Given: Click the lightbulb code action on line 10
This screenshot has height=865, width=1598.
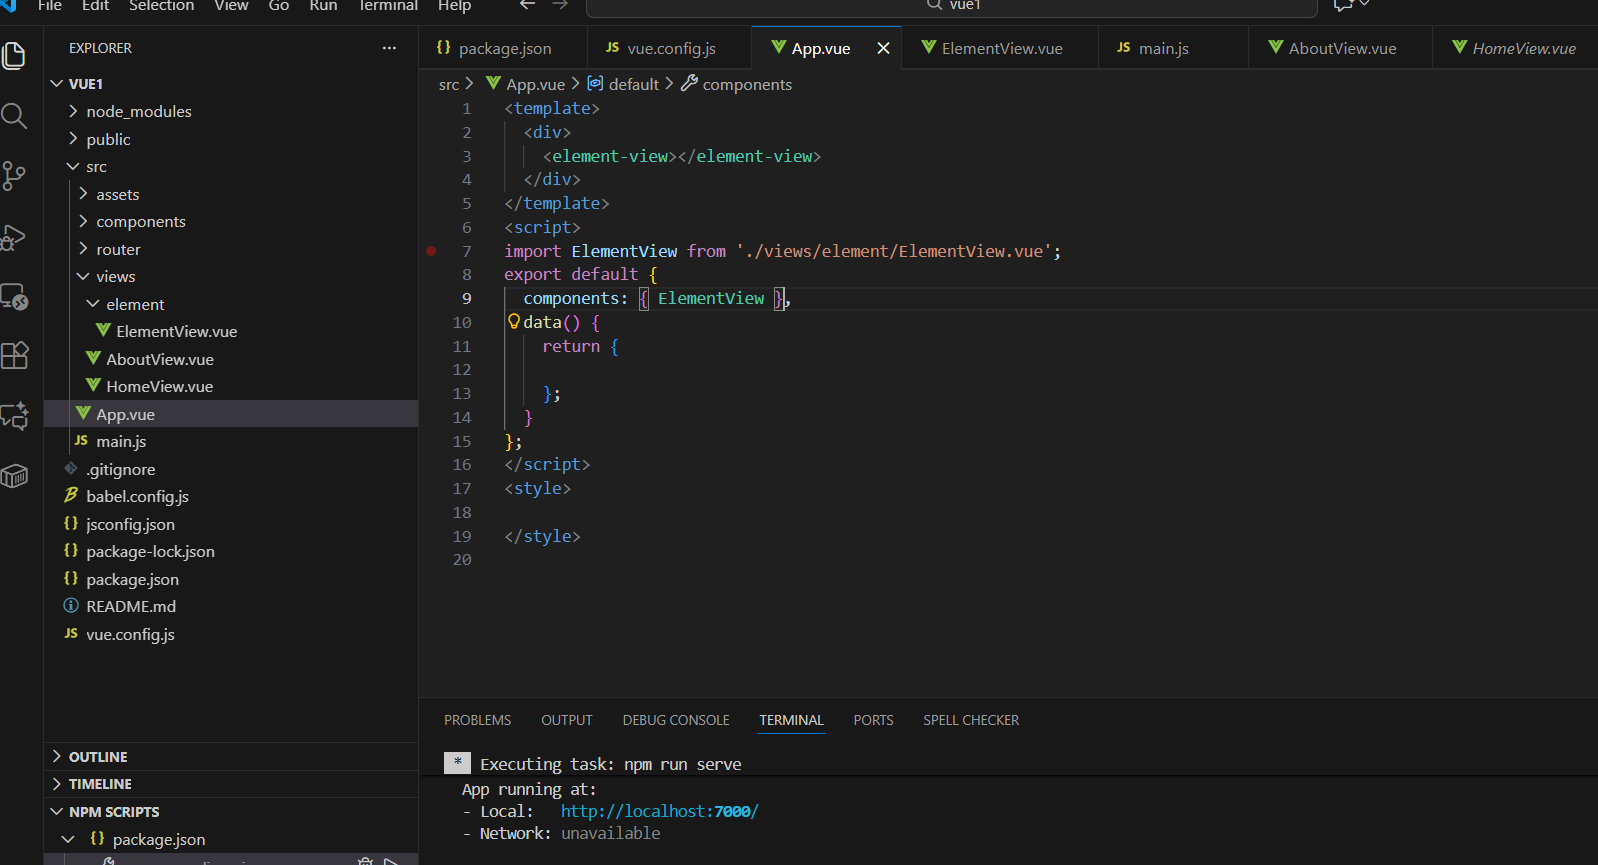Looking at the screenshot, I should (514, 321).
